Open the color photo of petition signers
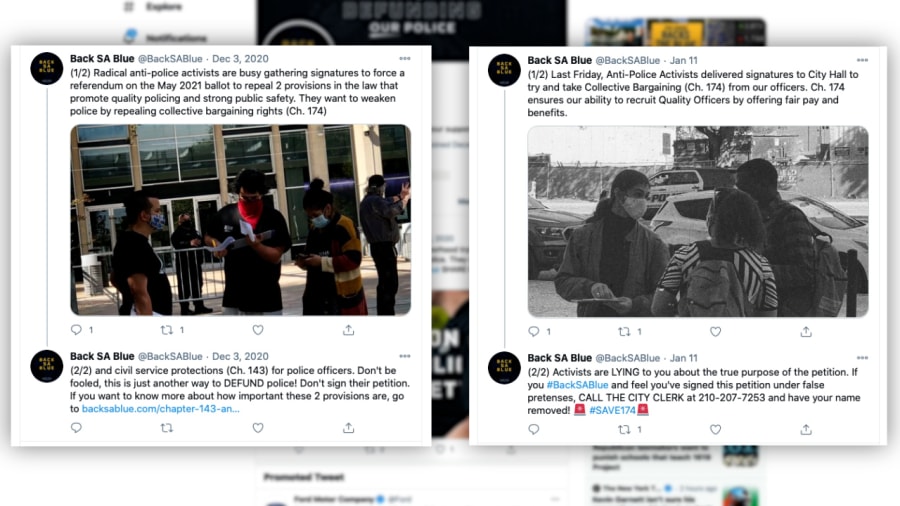 click(240, 220)
